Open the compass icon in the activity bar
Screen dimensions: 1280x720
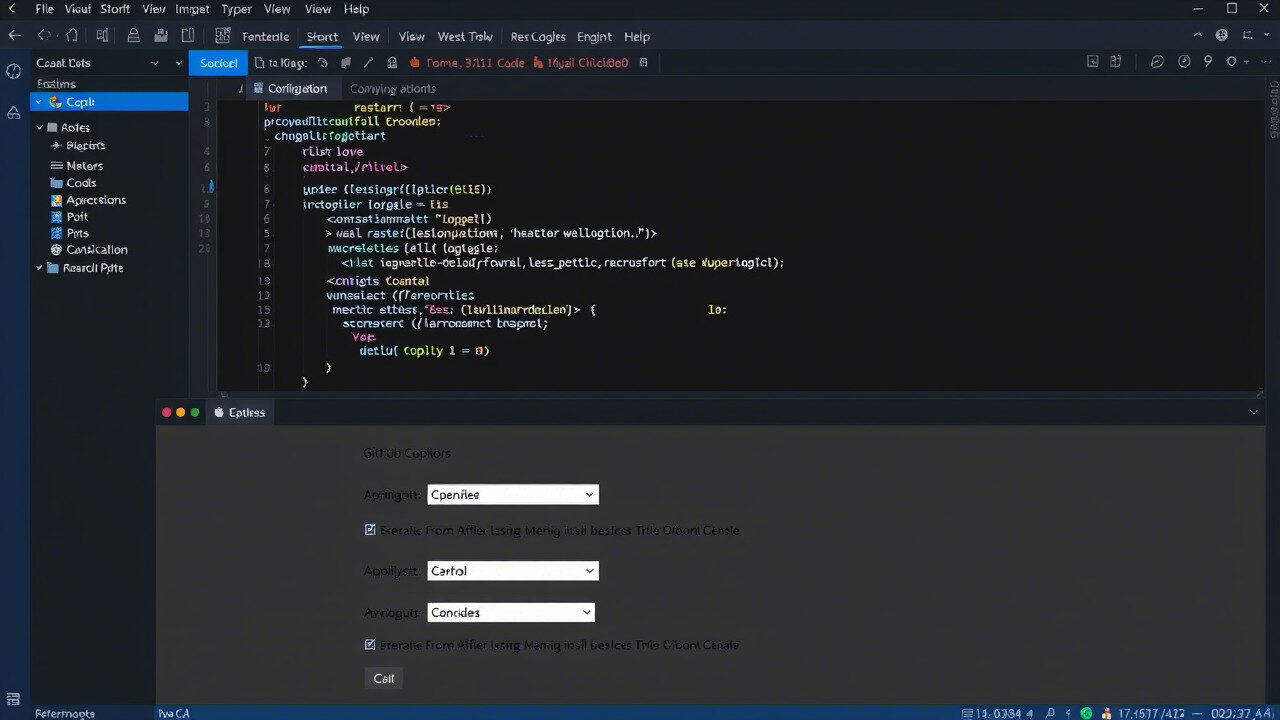(13, 71)
